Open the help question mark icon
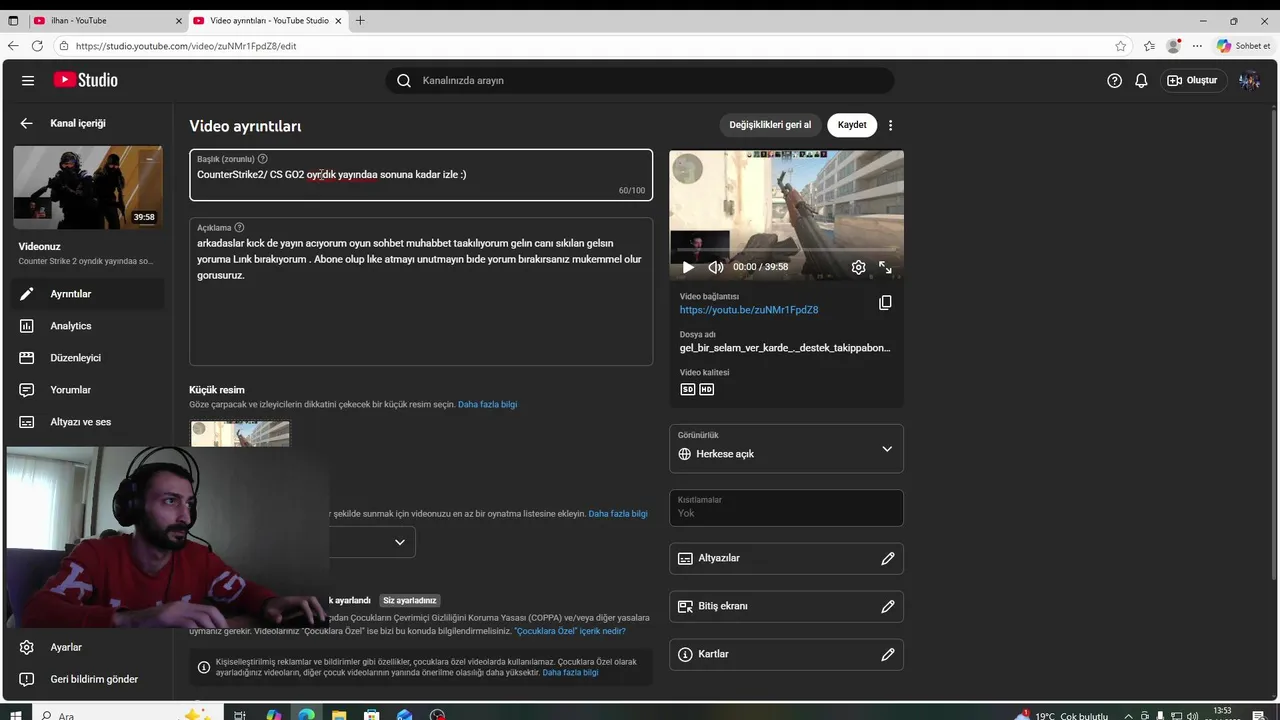 click(1114, 80)
